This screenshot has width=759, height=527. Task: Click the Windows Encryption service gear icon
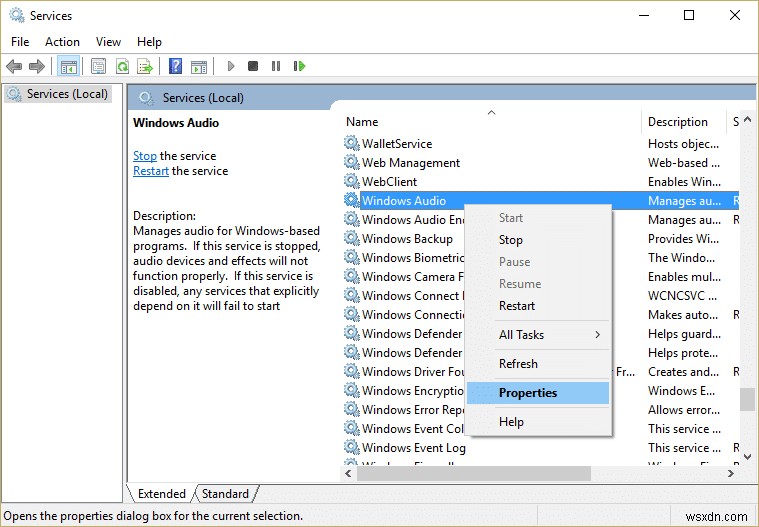pyautogui.click(x=351, y=390)
